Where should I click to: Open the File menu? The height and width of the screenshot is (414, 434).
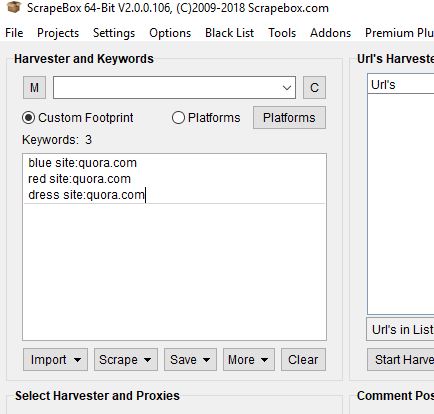click(14, 33)
